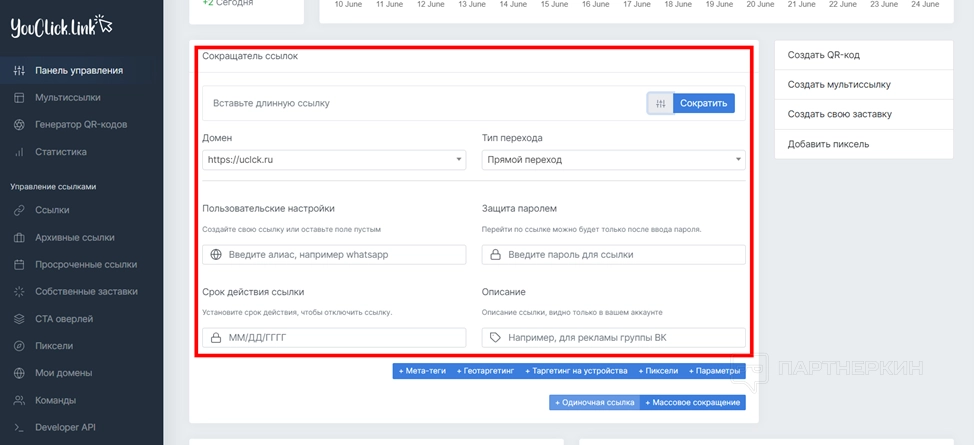Toggle the Мета-теги option

tap(424, 371)
